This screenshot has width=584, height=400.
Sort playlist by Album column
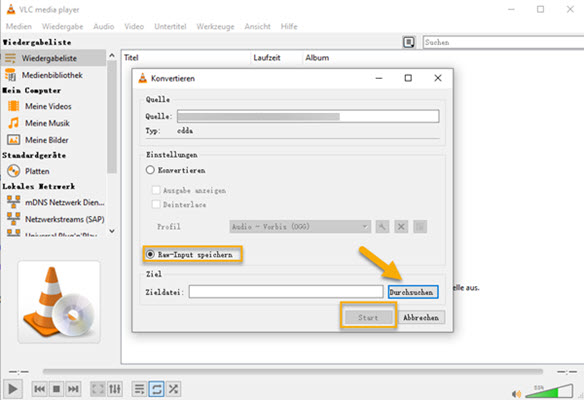[x=317, y=58]
